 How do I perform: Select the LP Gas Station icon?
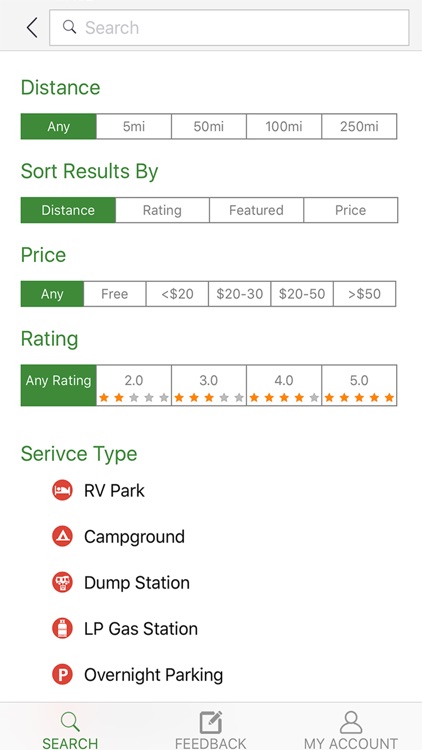(x=62, y=629)
